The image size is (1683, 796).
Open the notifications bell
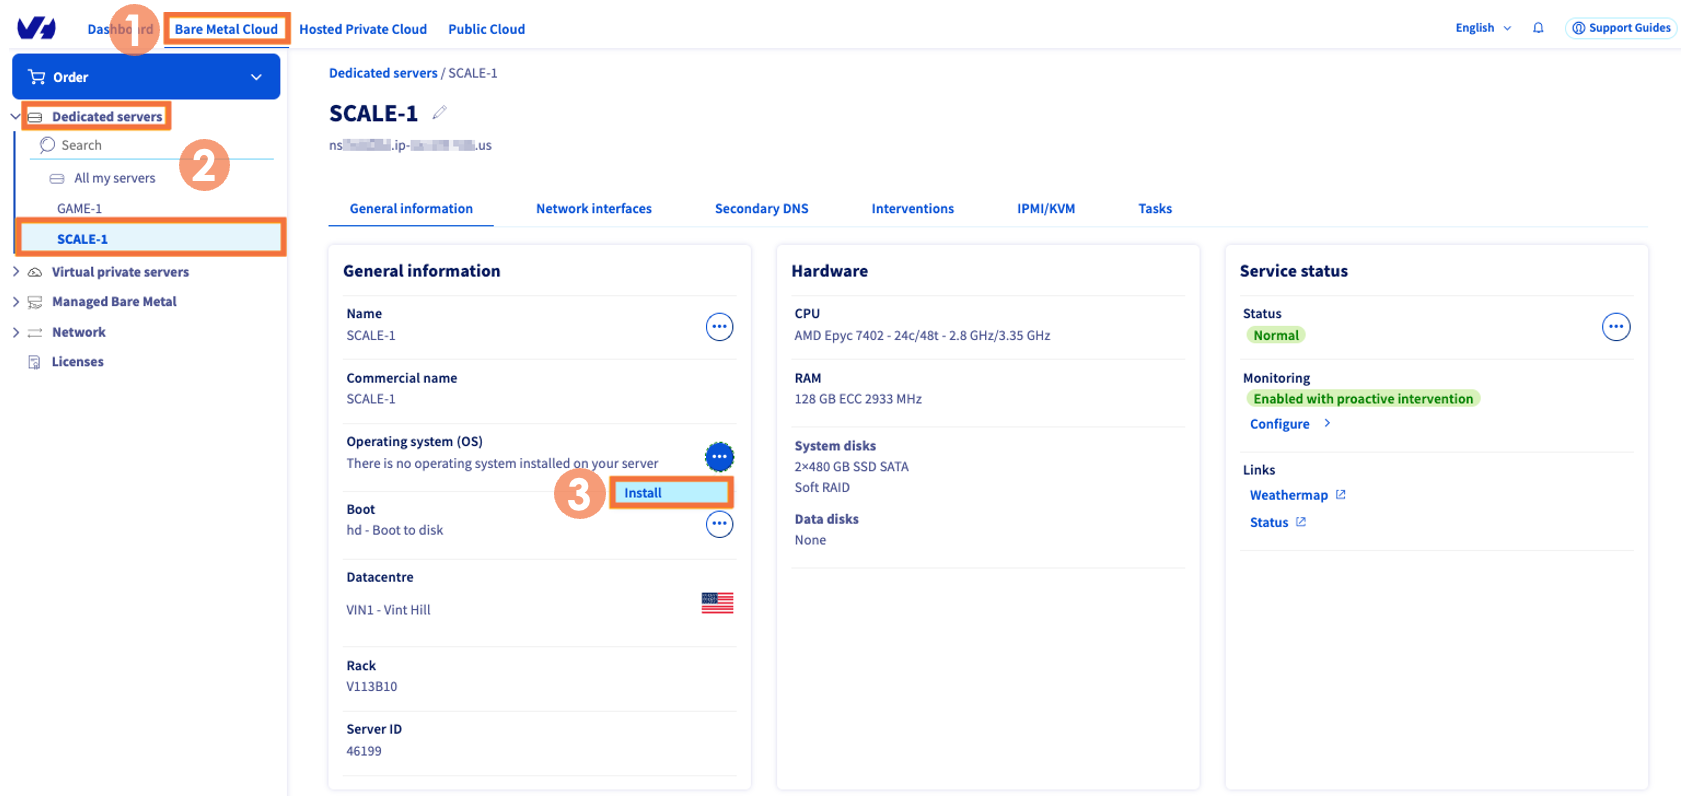1538,28
